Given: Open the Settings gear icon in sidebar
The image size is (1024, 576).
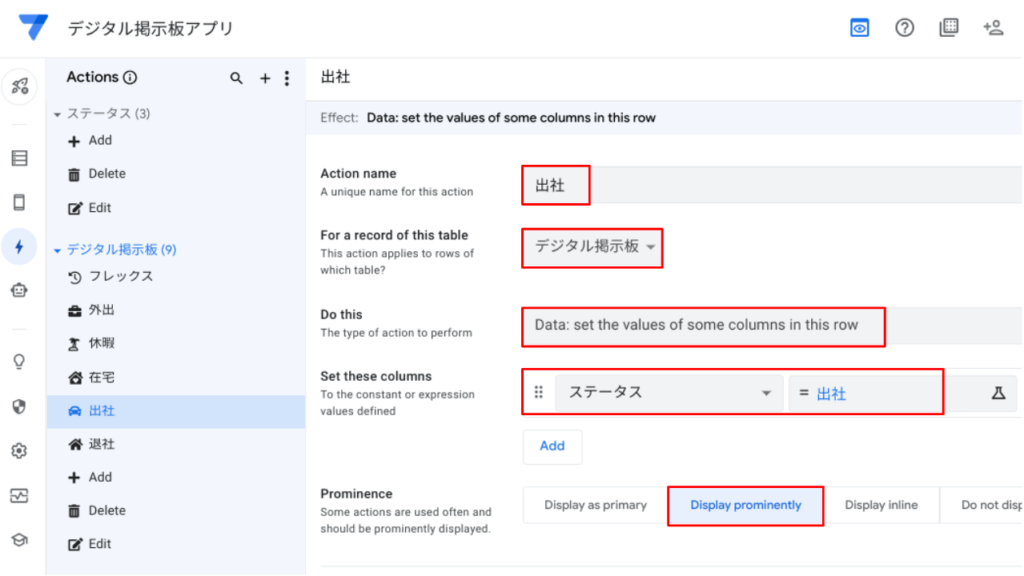Looking at the screenshot, I should 20,451.
